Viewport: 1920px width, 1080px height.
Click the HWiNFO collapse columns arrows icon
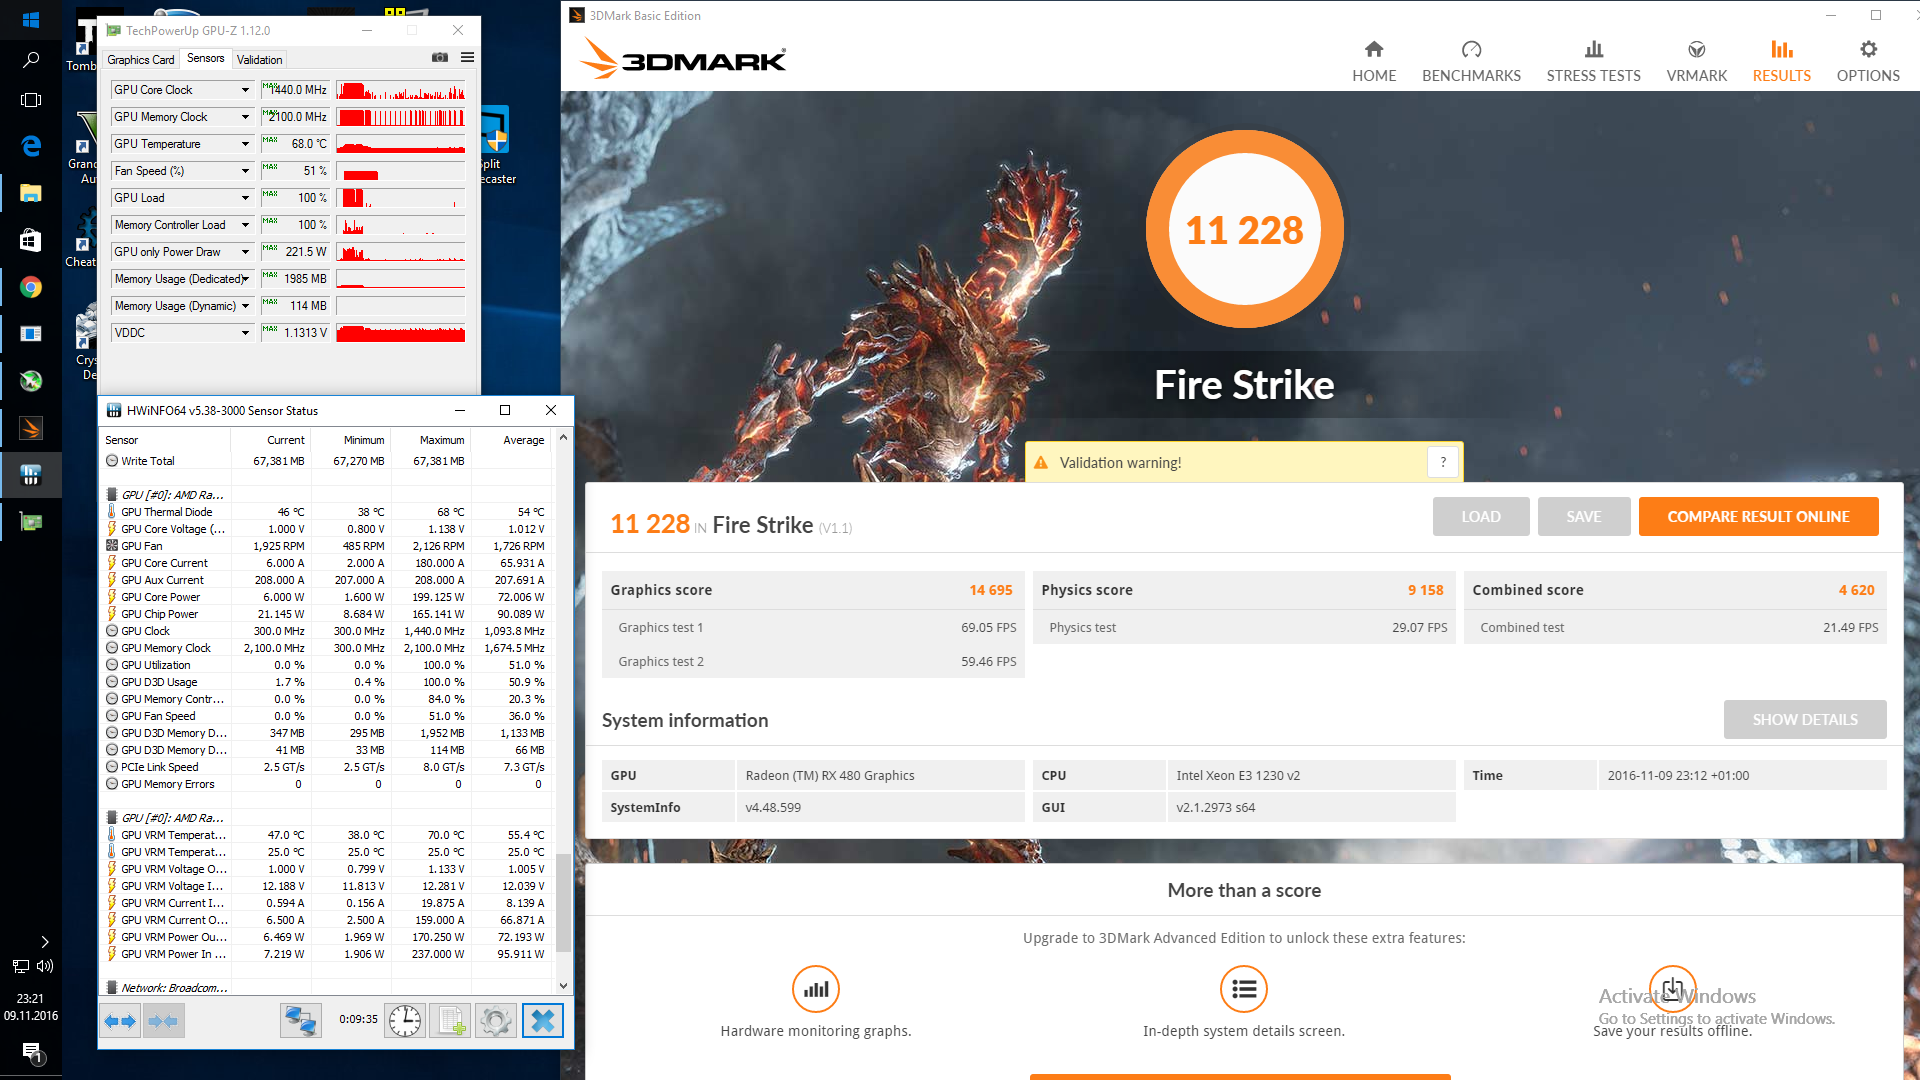point(163,1021)
